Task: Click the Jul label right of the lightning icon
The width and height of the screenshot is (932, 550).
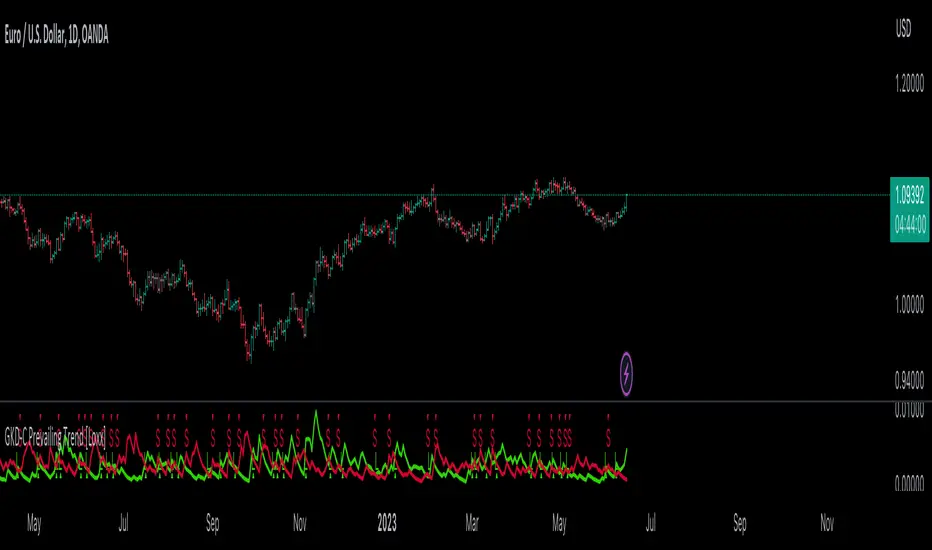Action: (x=651, y=523)
